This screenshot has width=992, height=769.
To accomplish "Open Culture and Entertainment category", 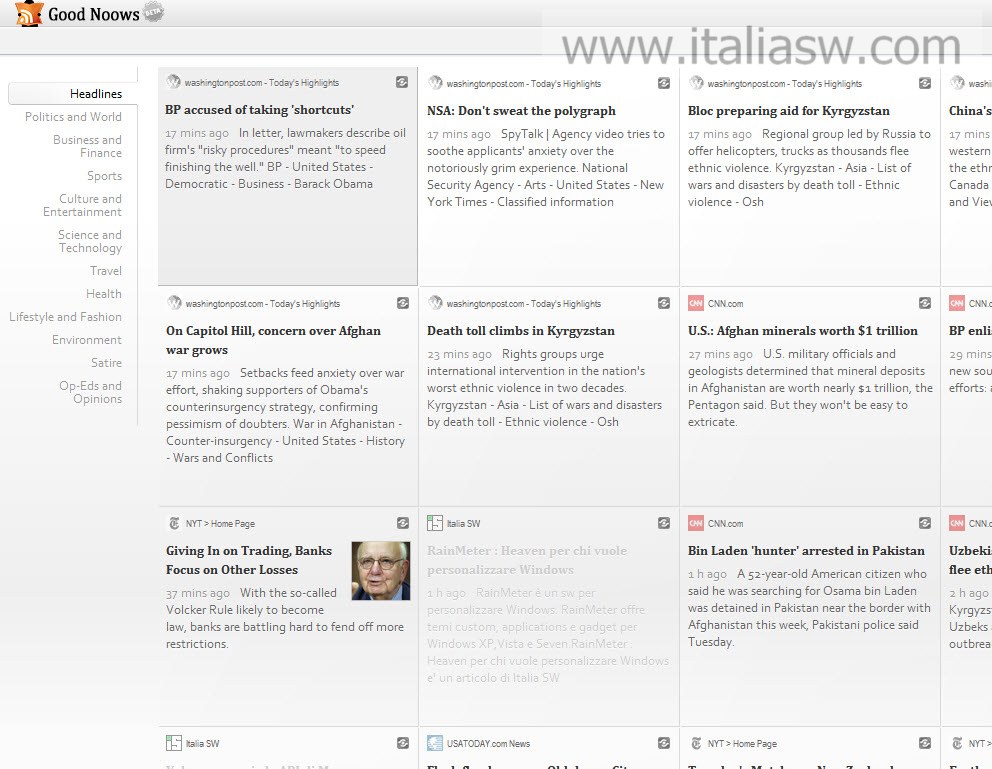I will tap(82, 205).
